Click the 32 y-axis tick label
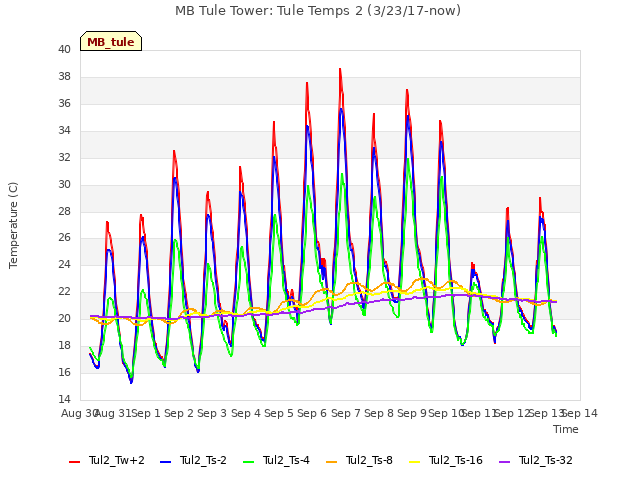 coord(64,157)
